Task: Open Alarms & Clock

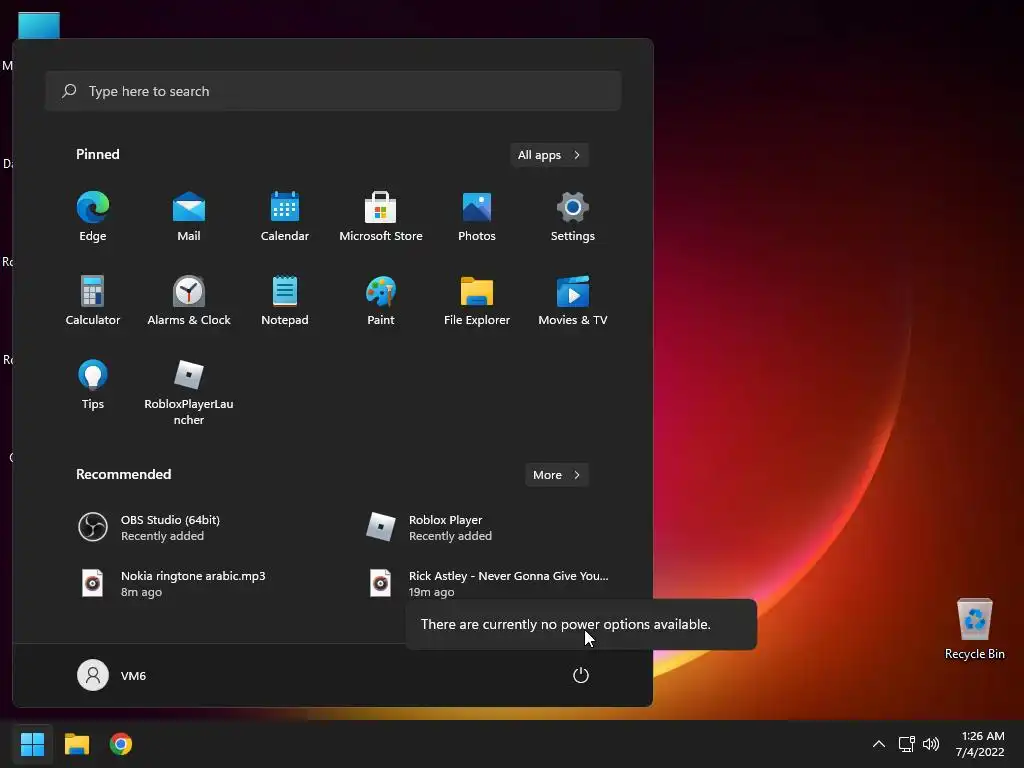Action: [x=189, y=300]
